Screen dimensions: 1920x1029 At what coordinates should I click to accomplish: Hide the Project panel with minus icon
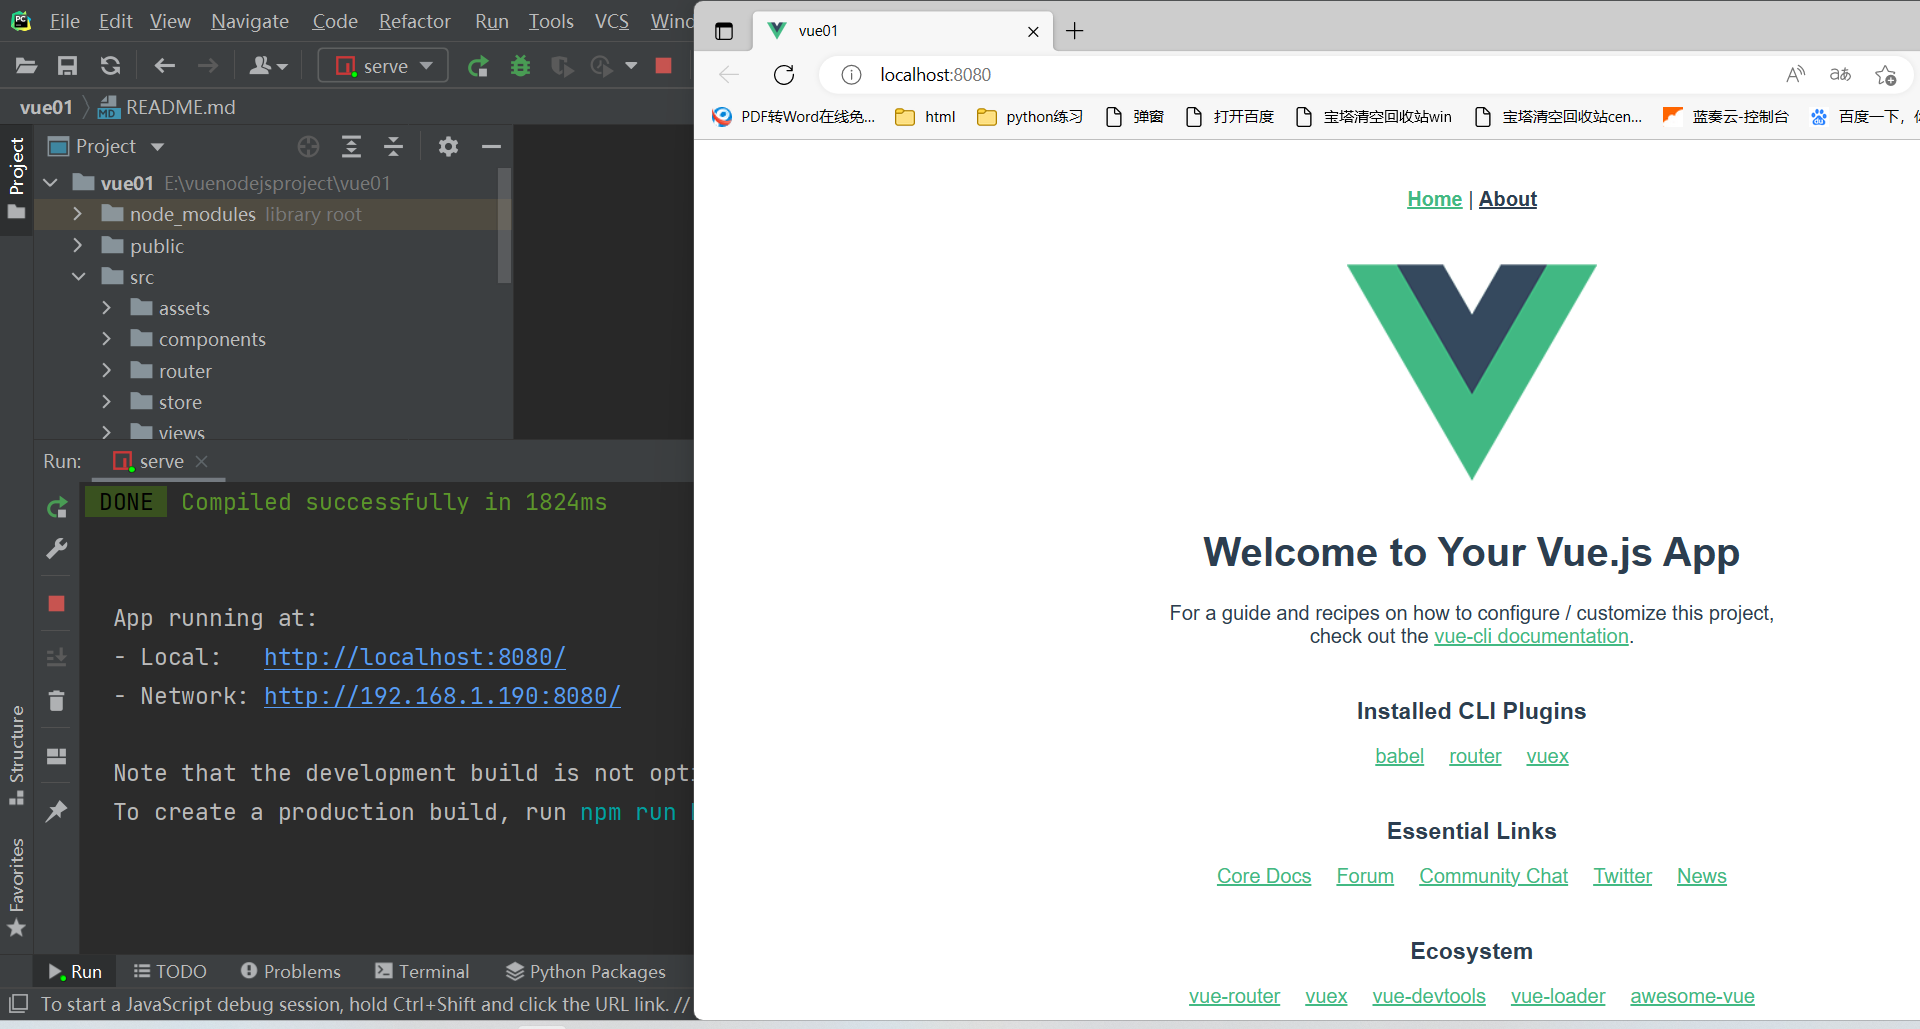[x=491, y=147]
